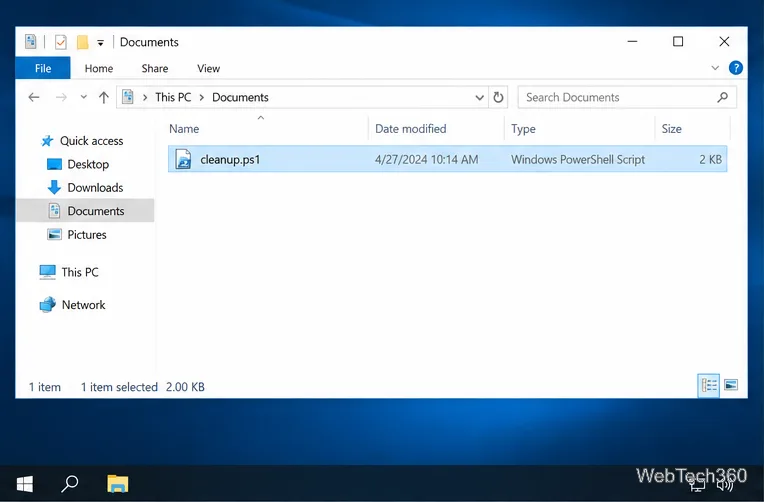Image resolution: width=764 pixels, height=502 pixels.
Task: Refresh the Documents folder
Action: pos(498,97)
